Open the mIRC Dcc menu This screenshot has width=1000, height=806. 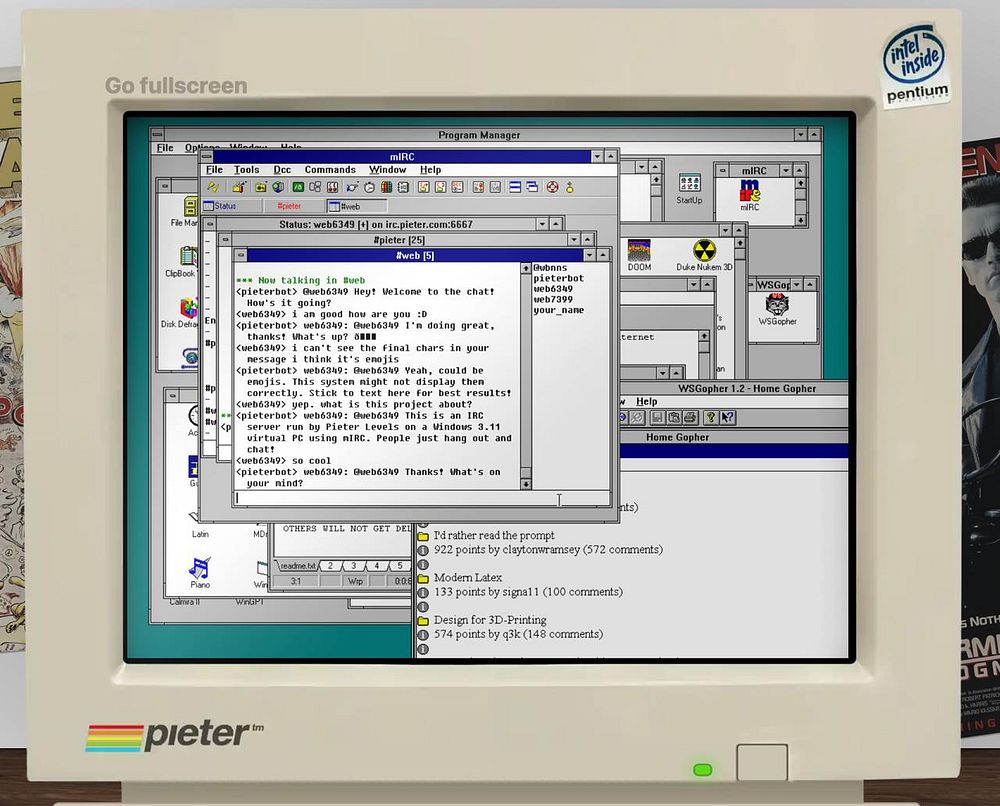pyautogui.click(x=282, y=170)
